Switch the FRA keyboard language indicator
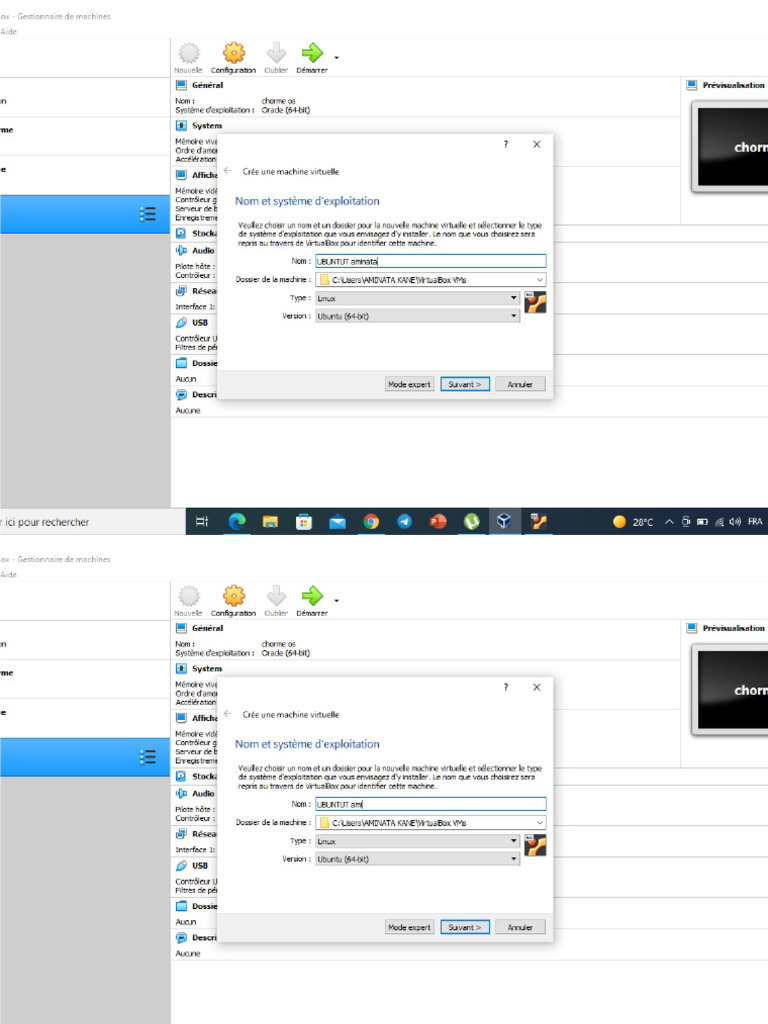 tap(755, 522)
